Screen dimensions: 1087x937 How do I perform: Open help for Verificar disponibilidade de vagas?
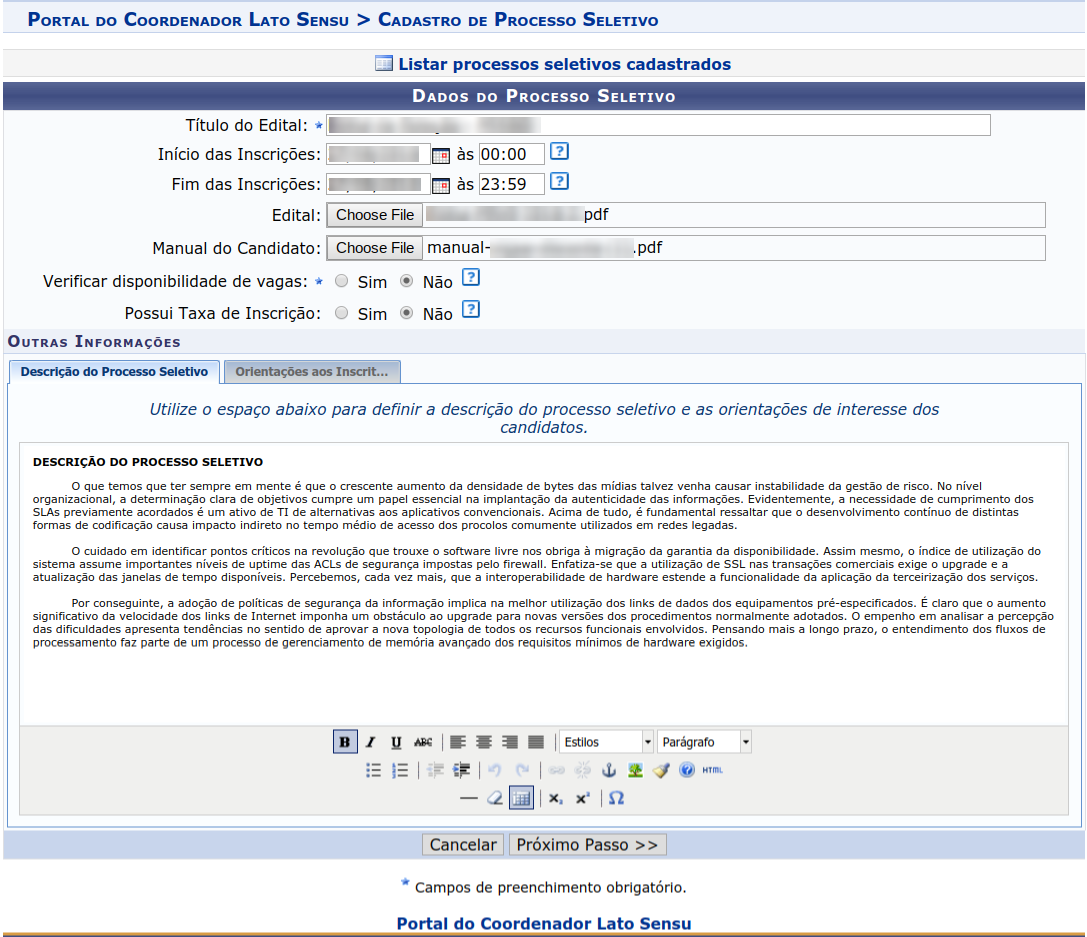471,277
